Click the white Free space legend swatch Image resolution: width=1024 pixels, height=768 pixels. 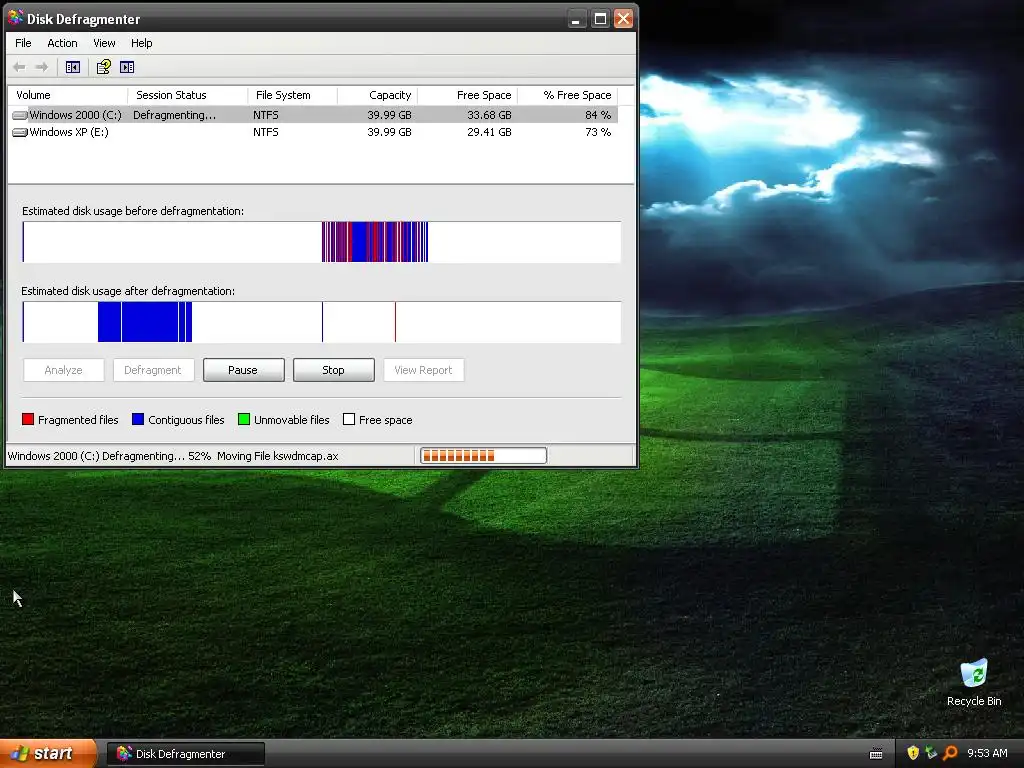click(x=349, y=419)
